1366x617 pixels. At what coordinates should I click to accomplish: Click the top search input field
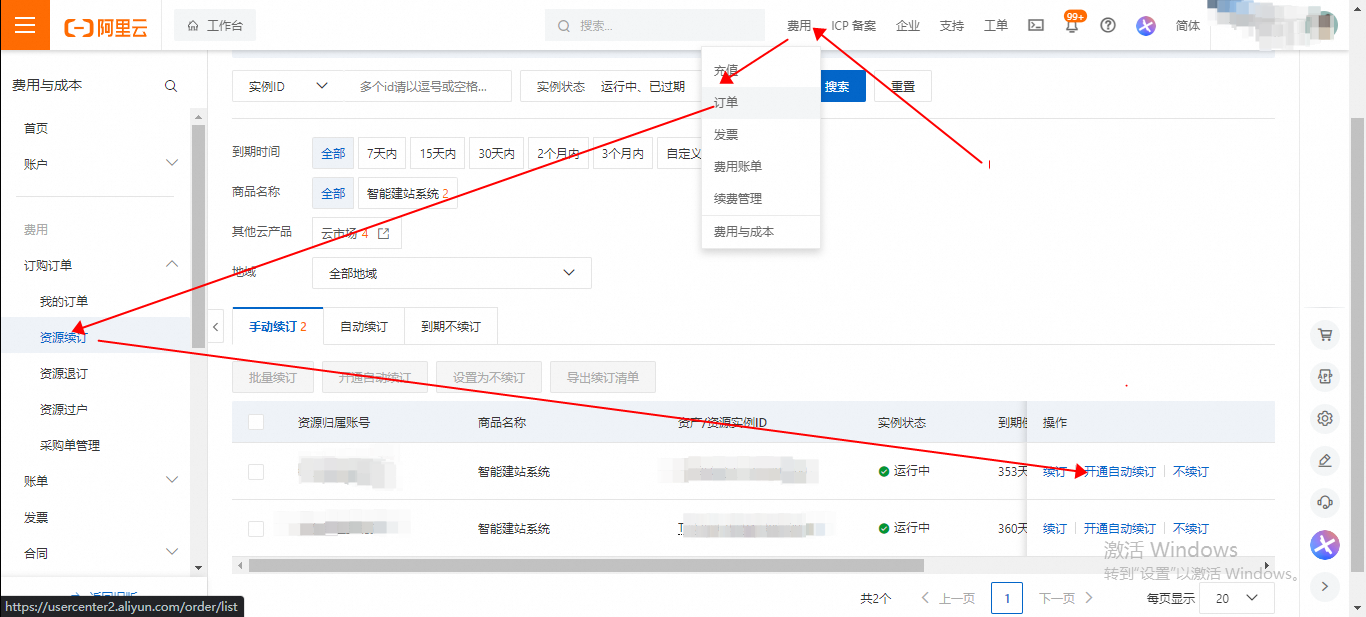655,26
